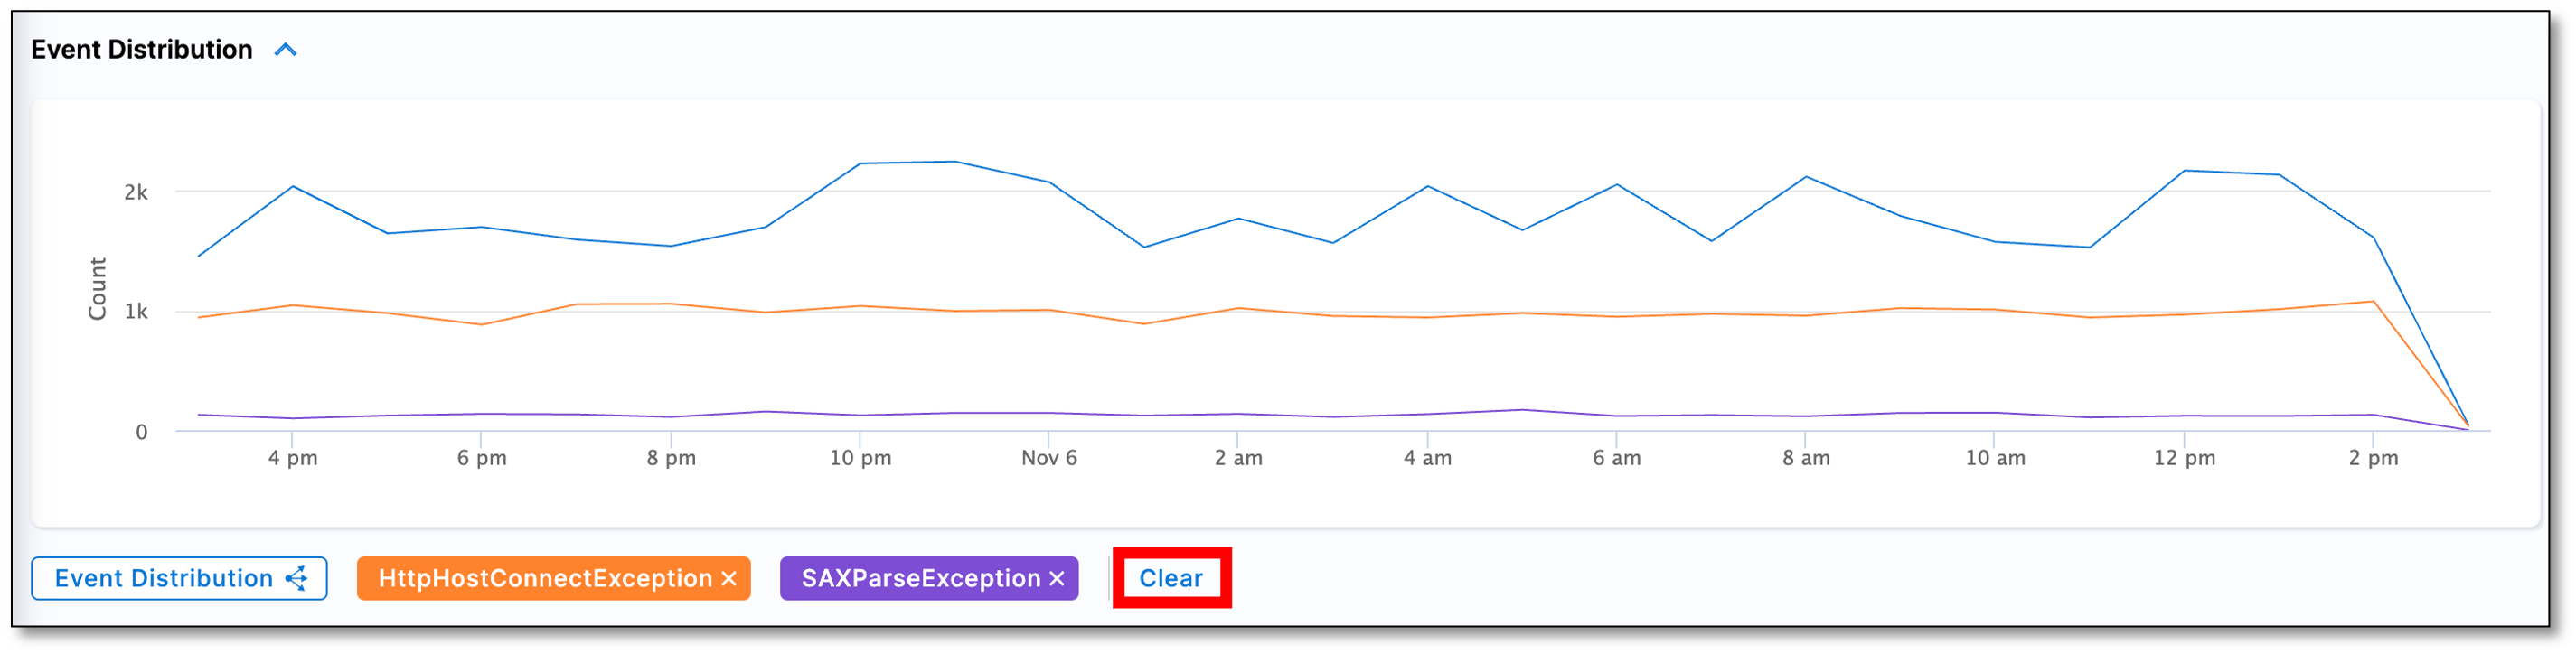Collapse the Event Distribution section chevron

286,50
